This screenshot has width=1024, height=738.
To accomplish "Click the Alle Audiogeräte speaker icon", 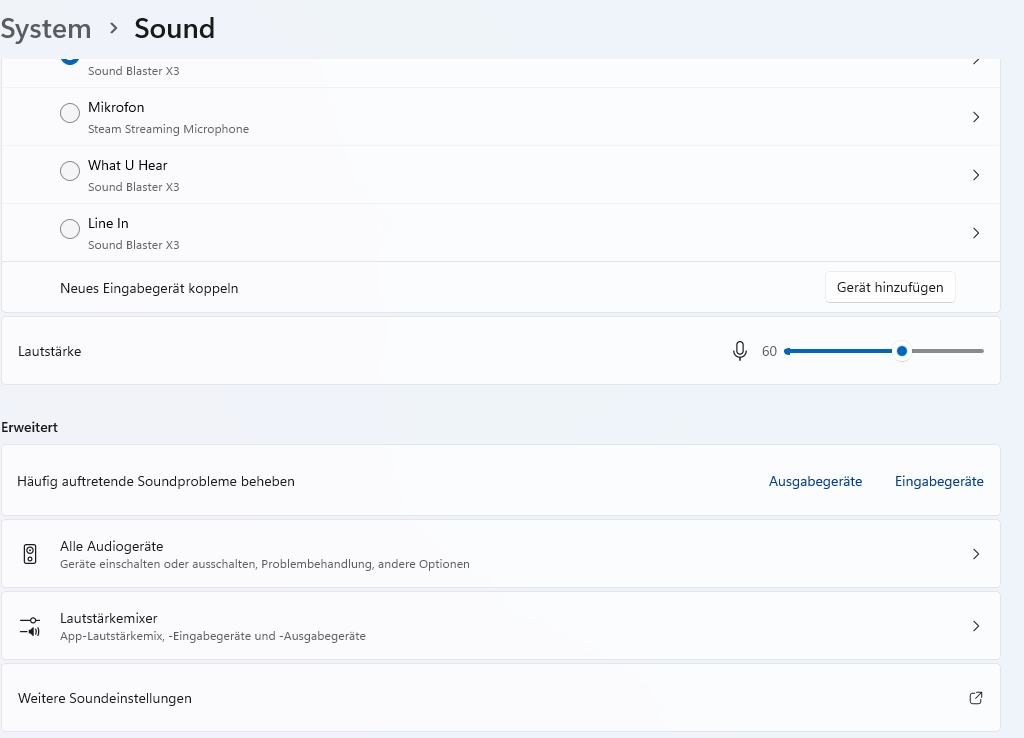I will pos(30,554).
